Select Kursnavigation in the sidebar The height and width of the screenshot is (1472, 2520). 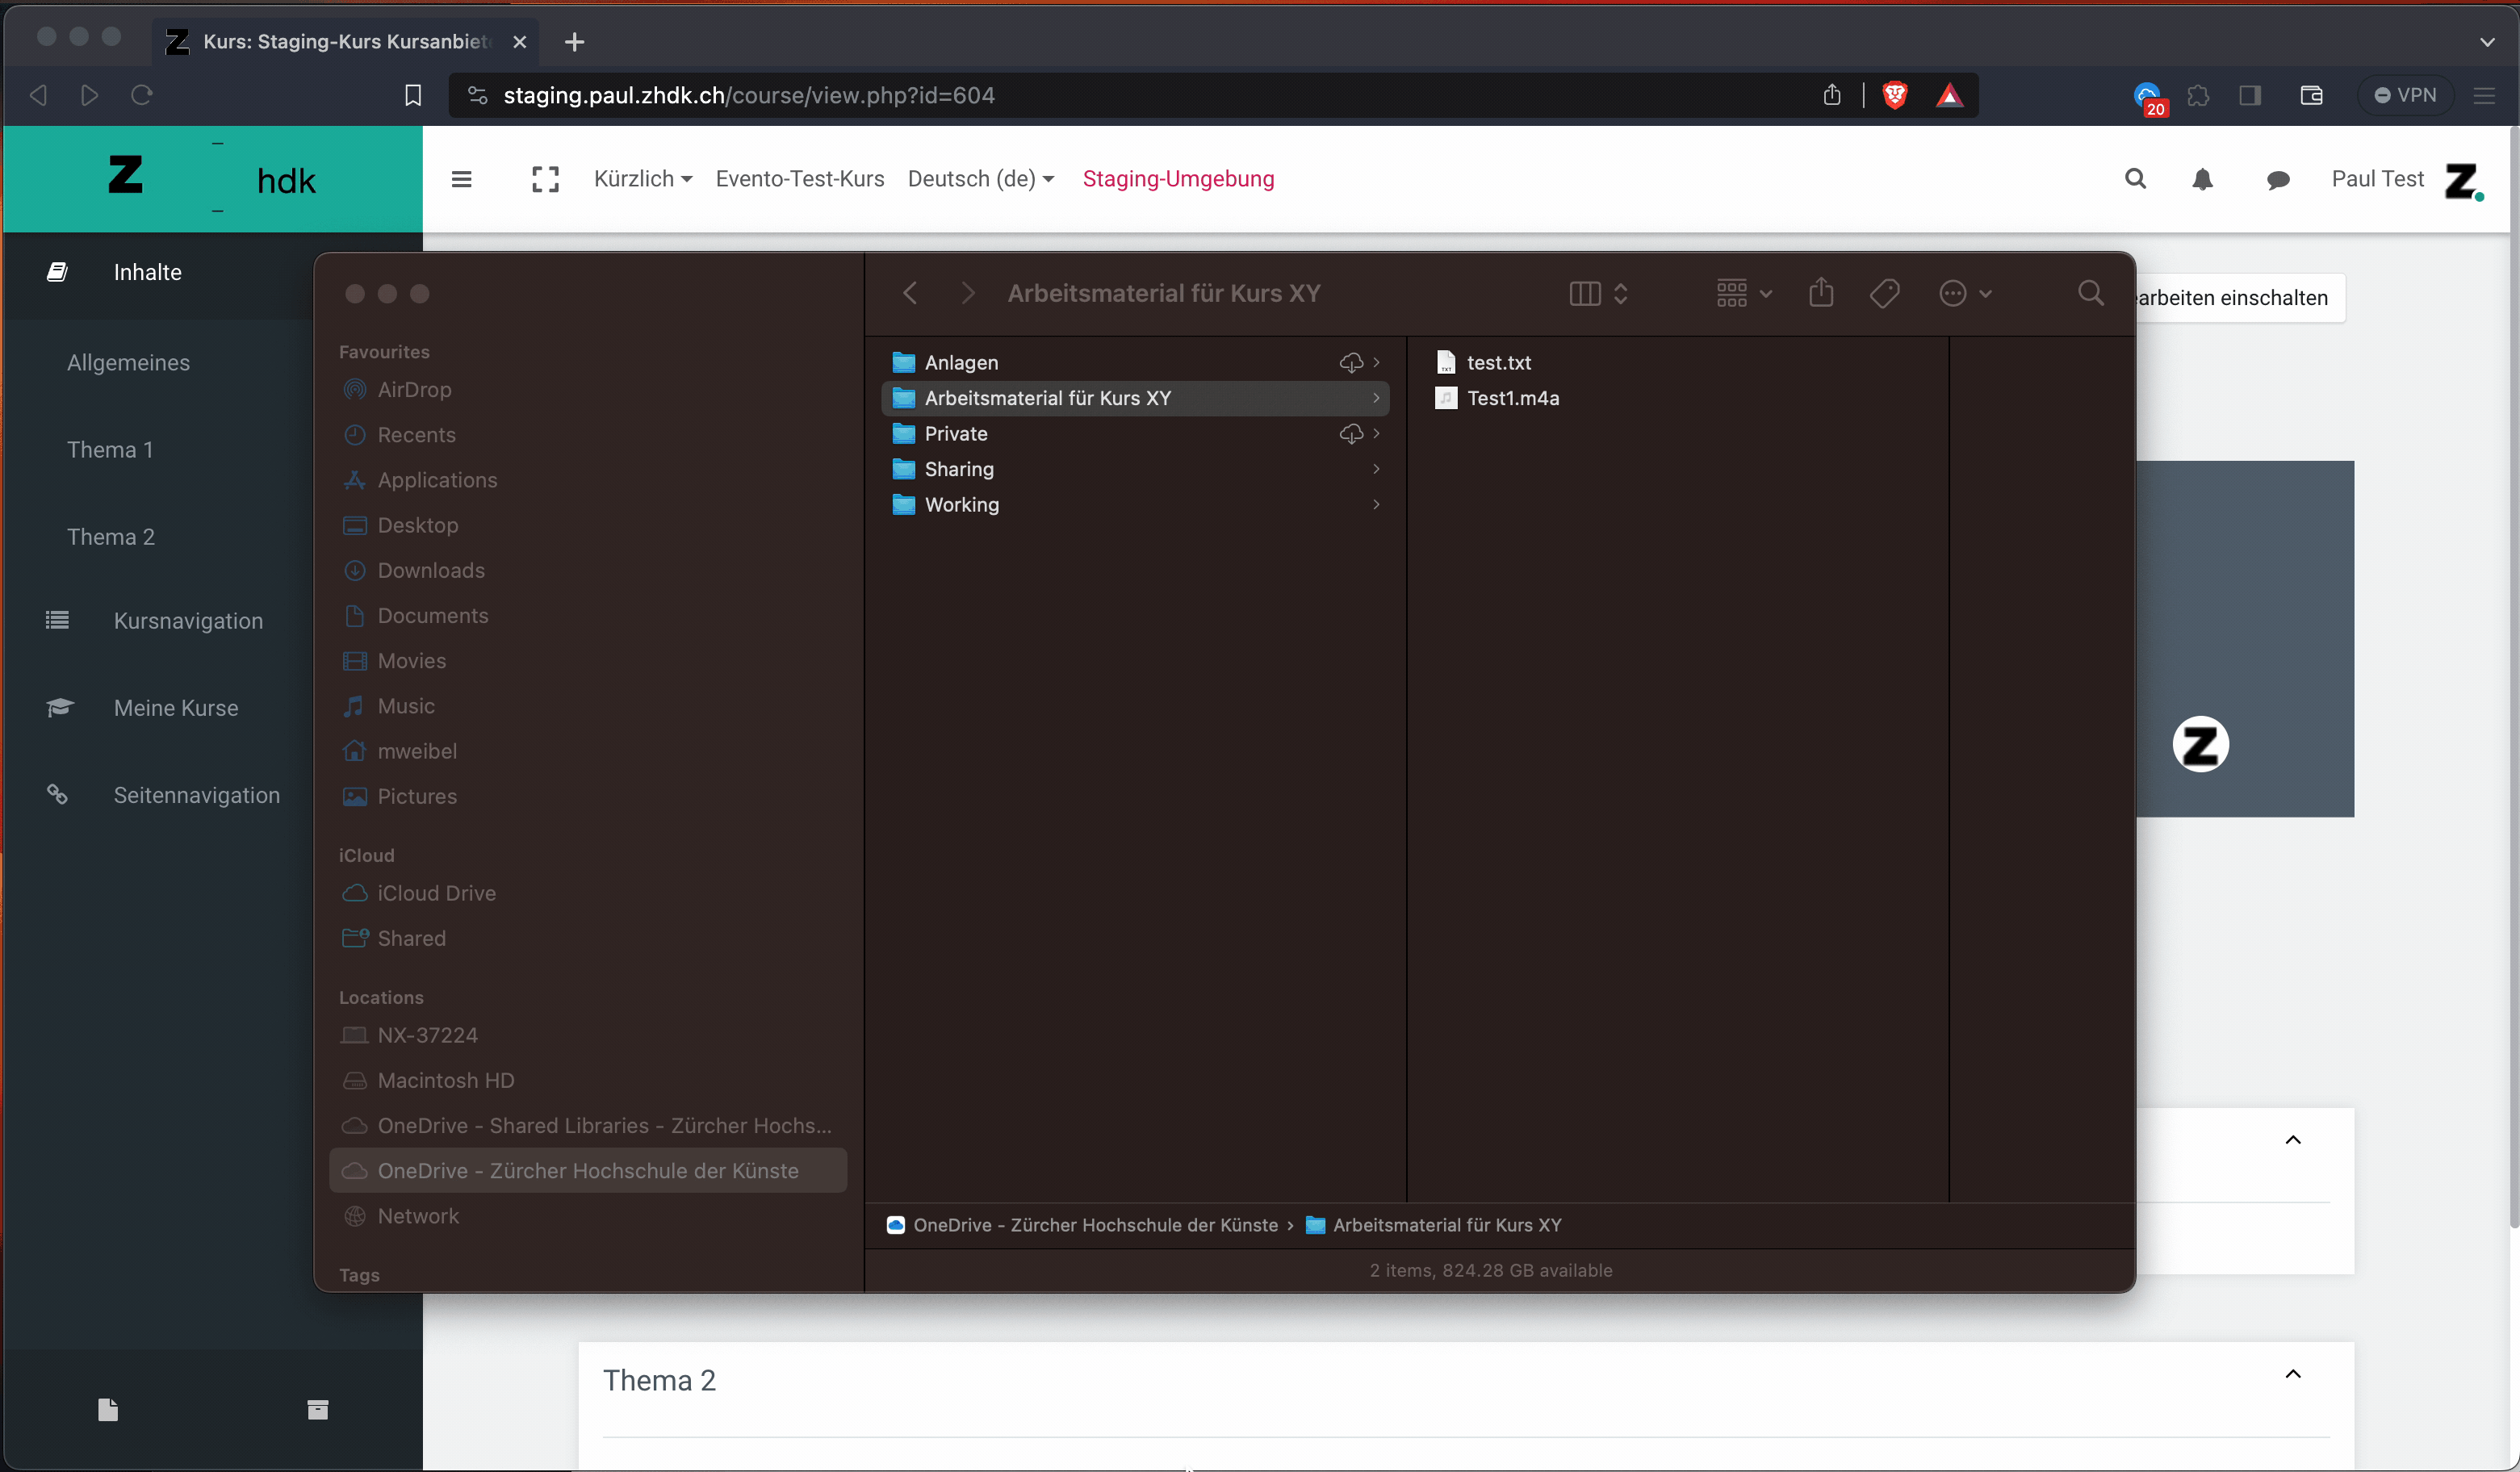pyautogui.click(x=188, y=620)
